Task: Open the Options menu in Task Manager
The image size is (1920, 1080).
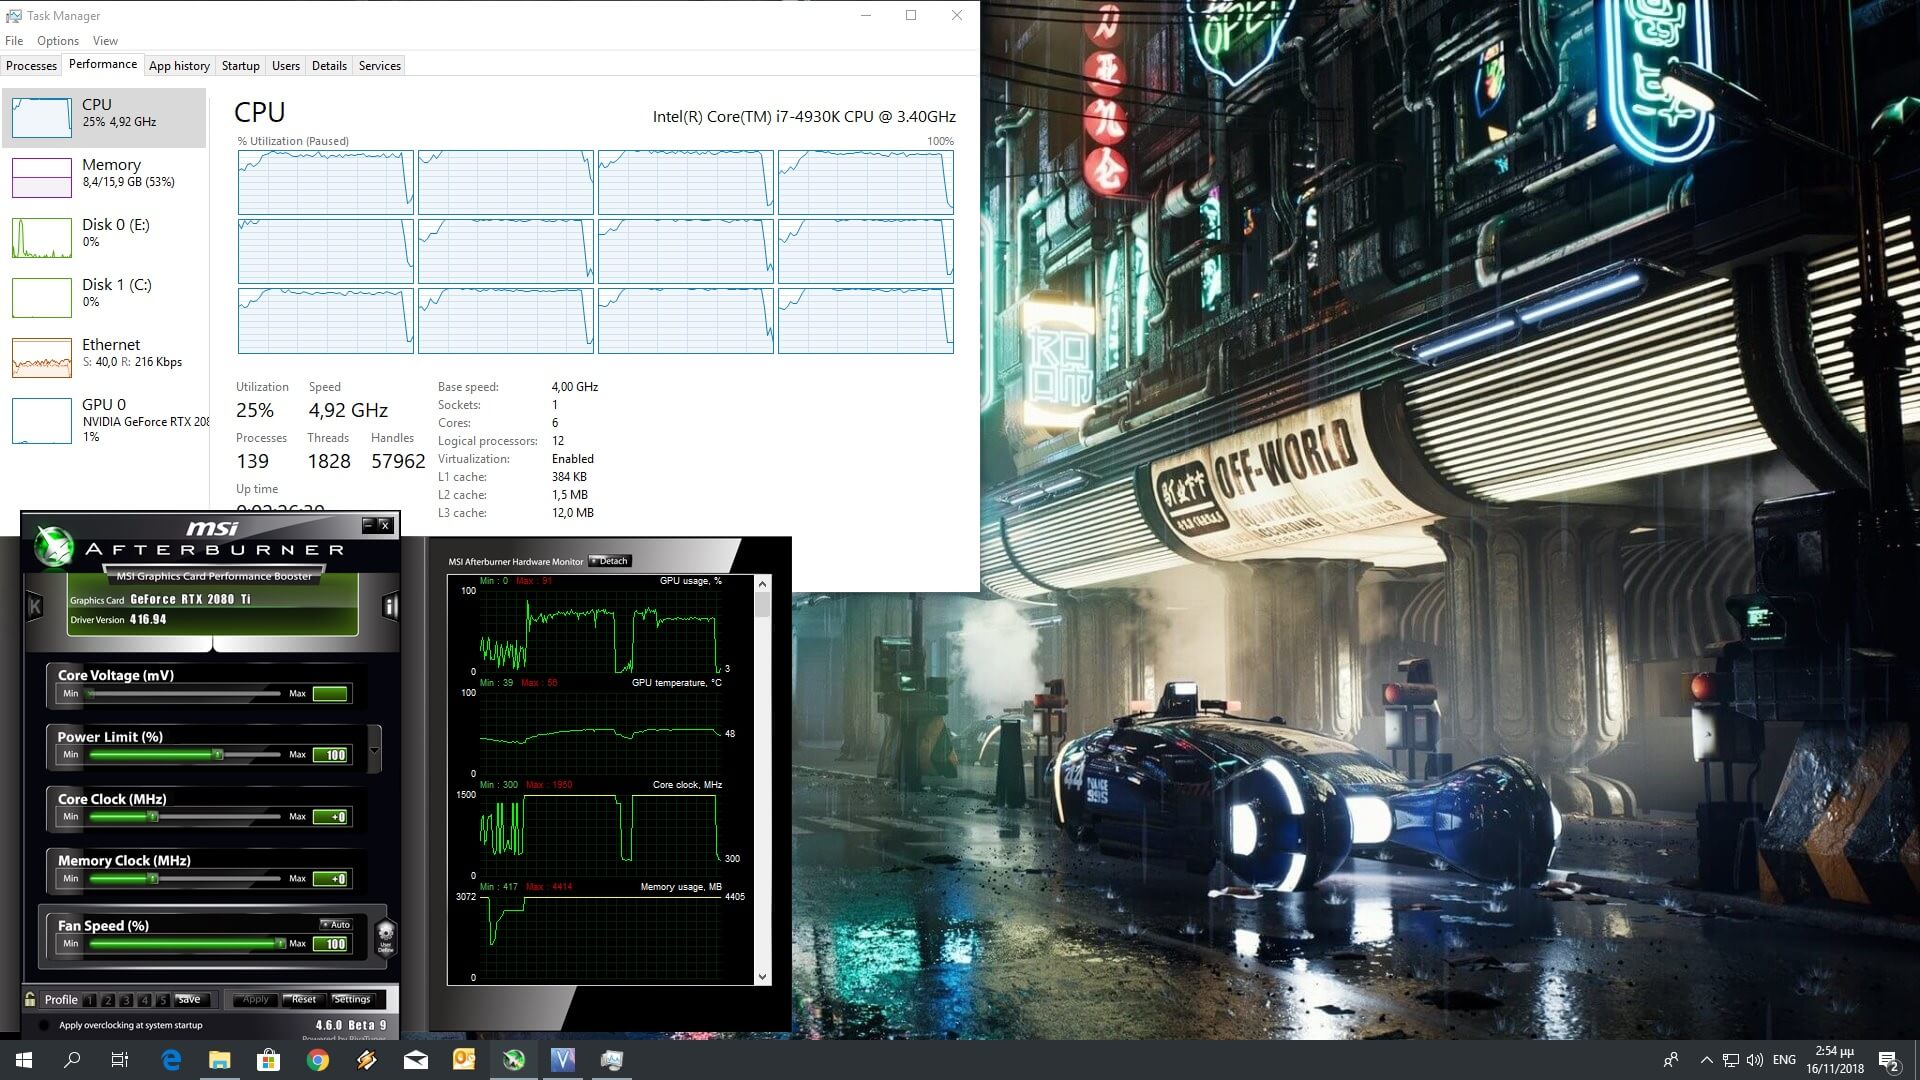Action: point(57,41)
